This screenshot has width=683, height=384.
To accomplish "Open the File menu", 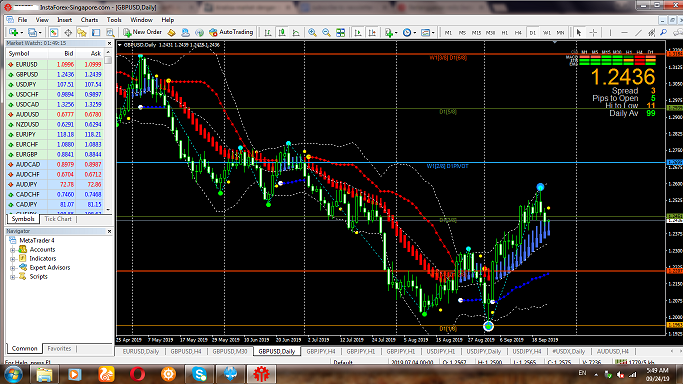I will [22, 20].
